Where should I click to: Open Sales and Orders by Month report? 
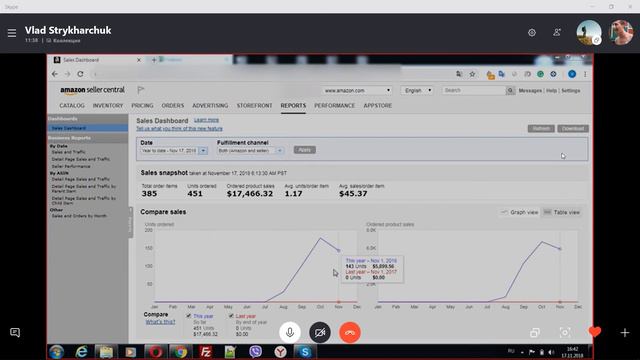pyautogui.click(x=79, y=216)
